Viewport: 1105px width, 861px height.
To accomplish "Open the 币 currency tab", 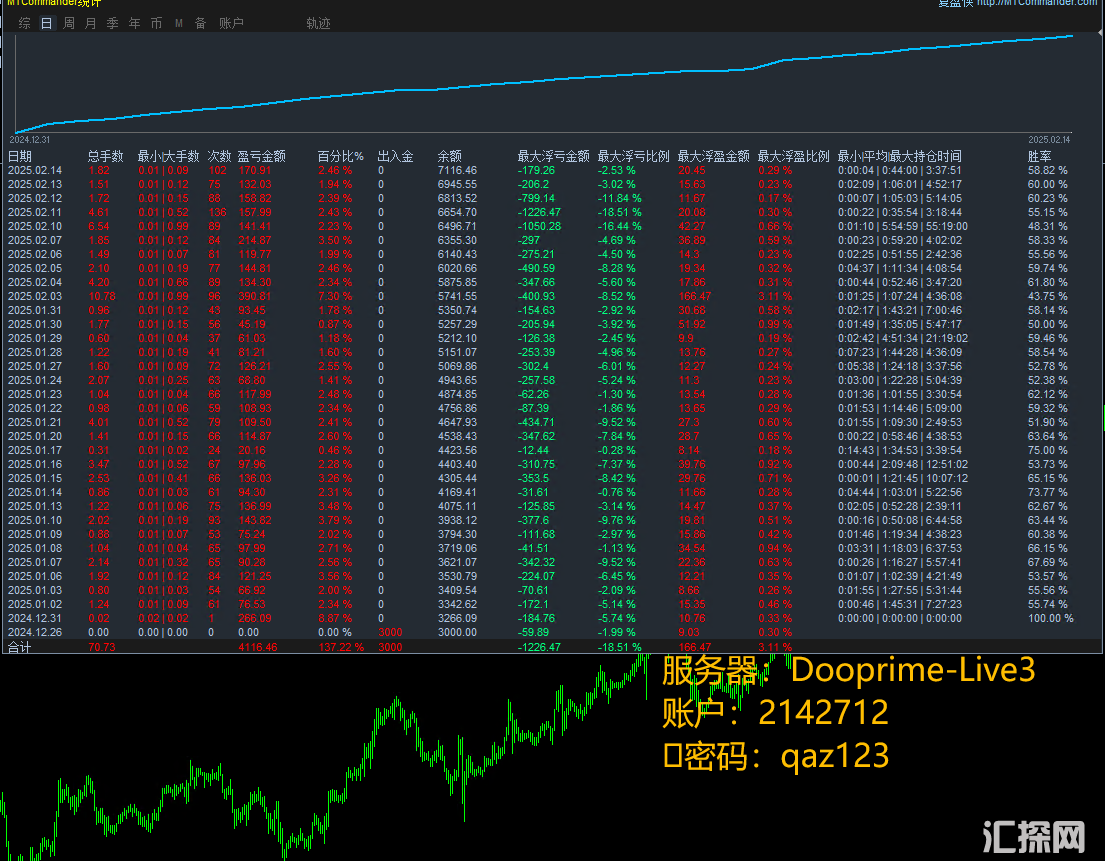I will point(156,23).
